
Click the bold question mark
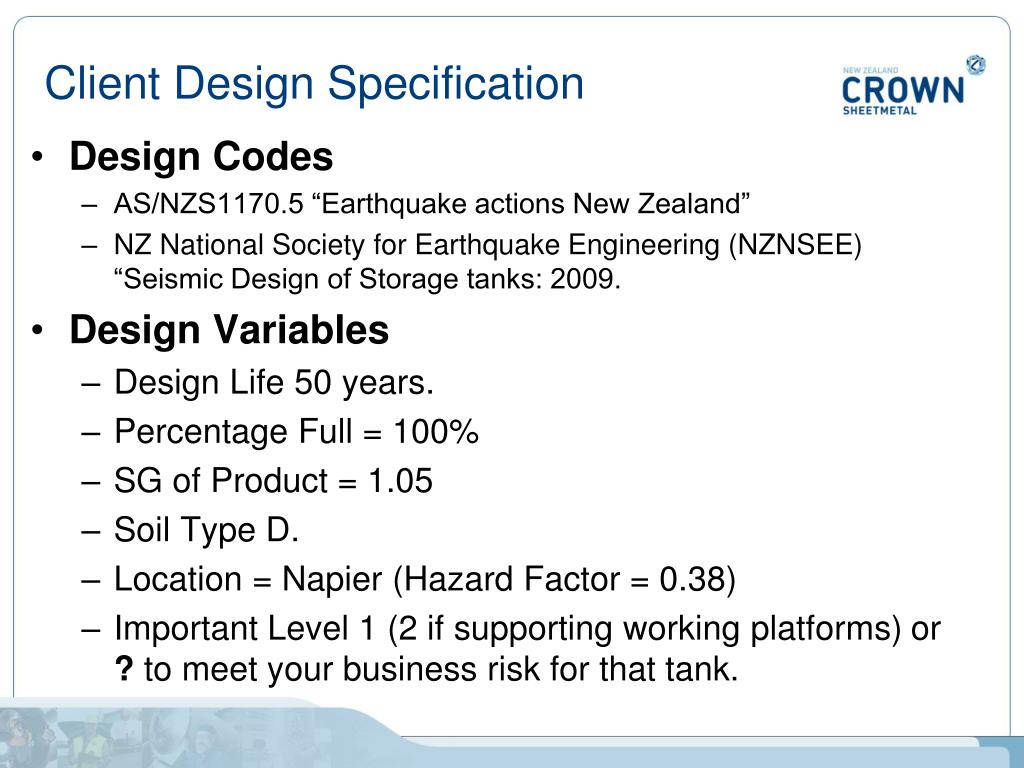[x=123, y=669]
